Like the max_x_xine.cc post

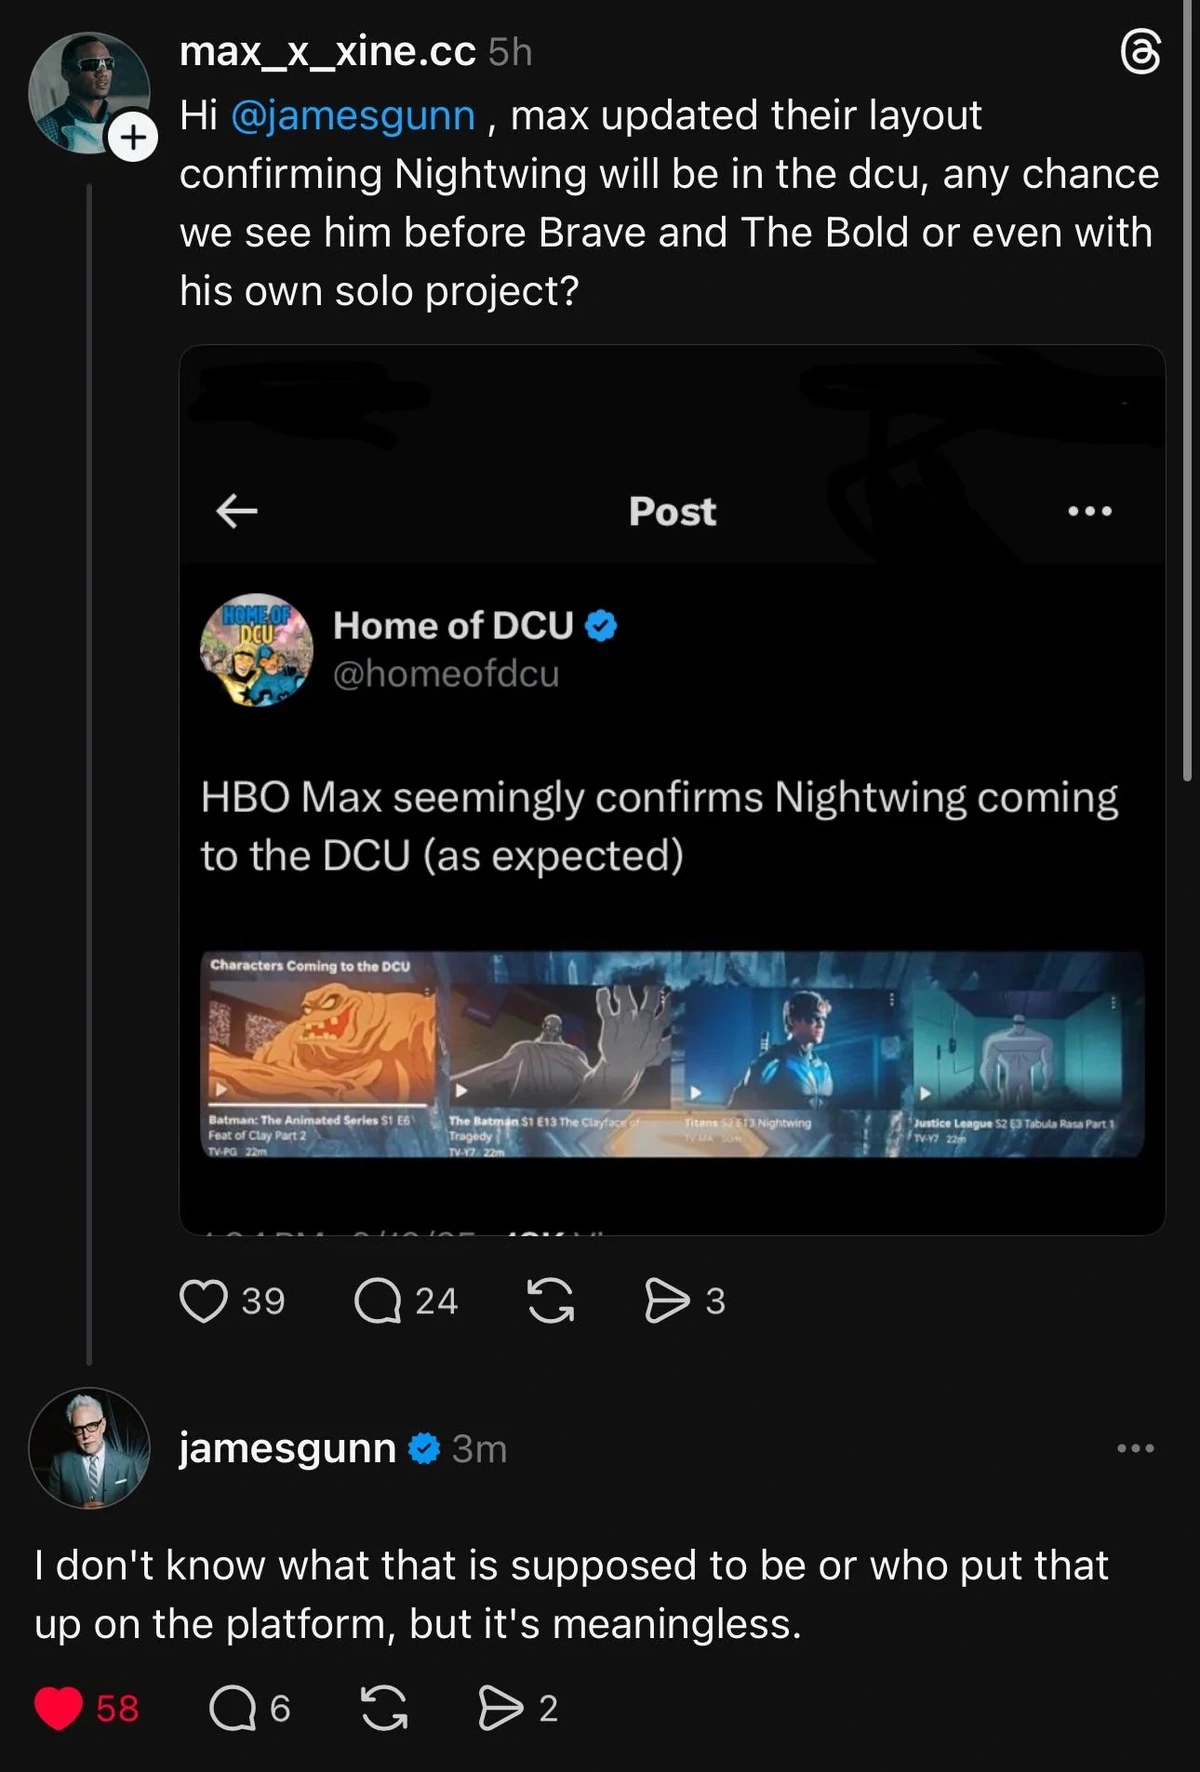[203, 1301]
